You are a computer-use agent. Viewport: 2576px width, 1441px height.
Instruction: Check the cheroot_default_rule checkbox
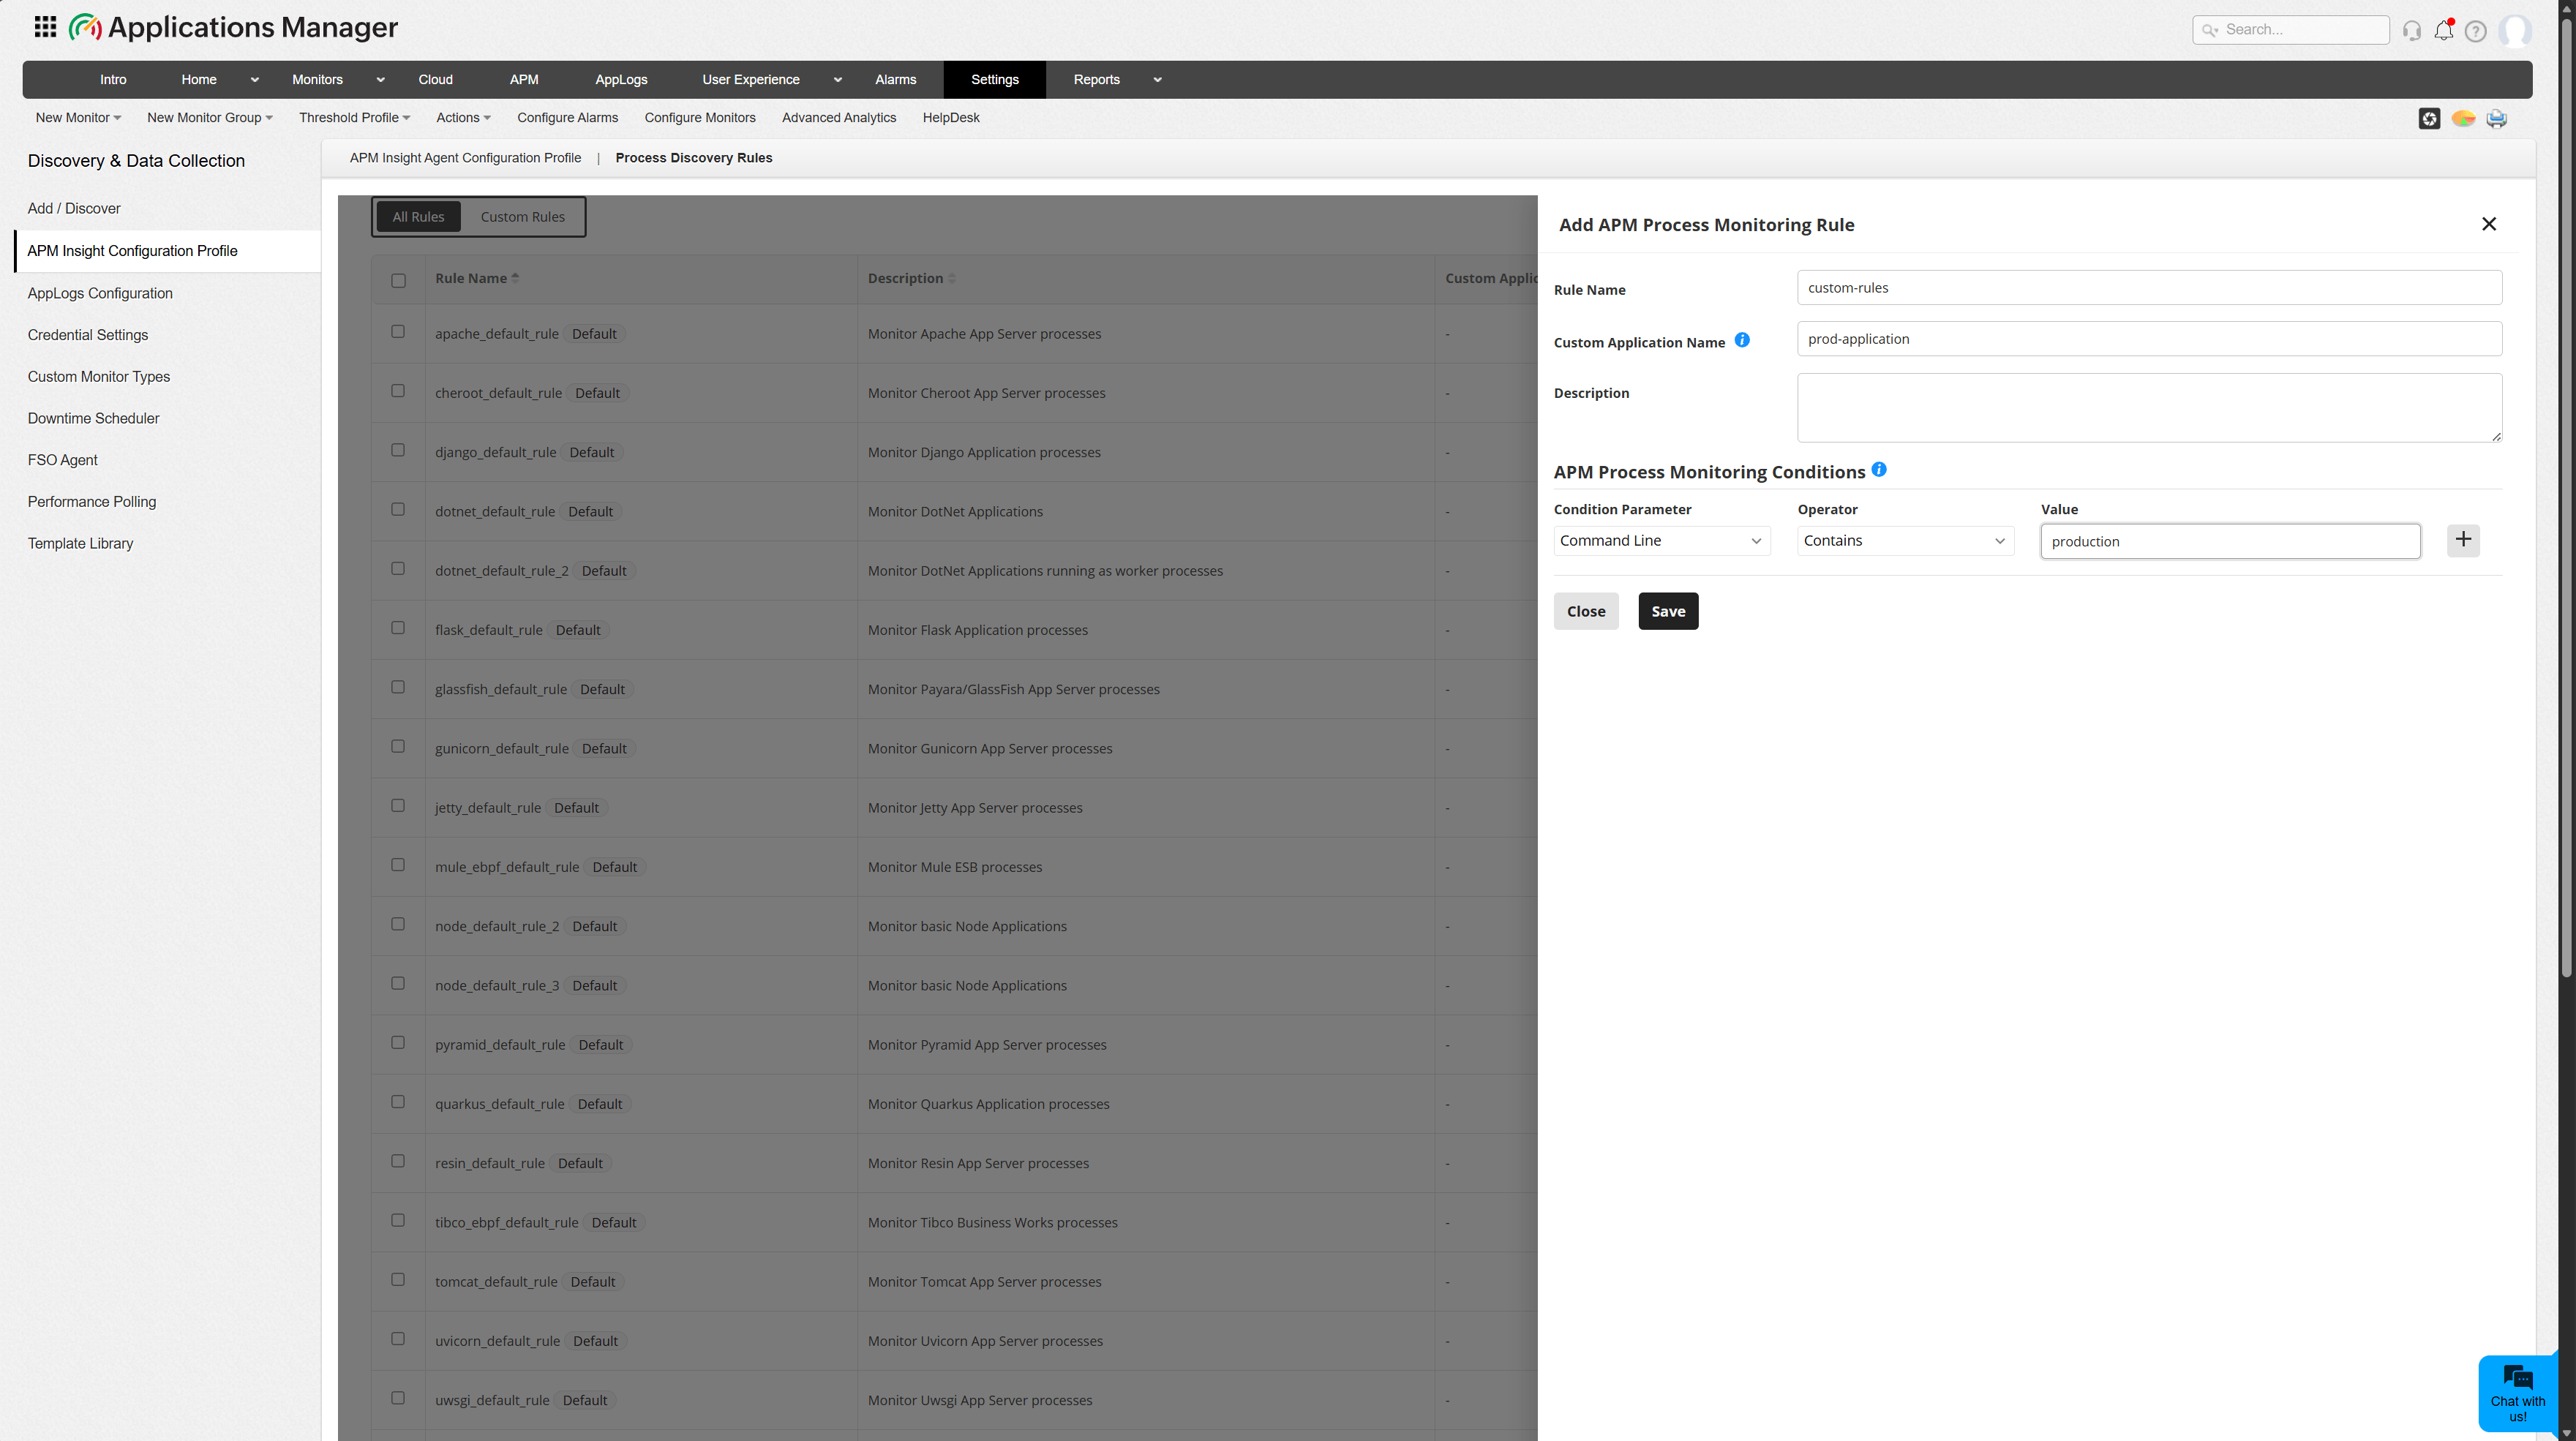click(x=398, y=391)
